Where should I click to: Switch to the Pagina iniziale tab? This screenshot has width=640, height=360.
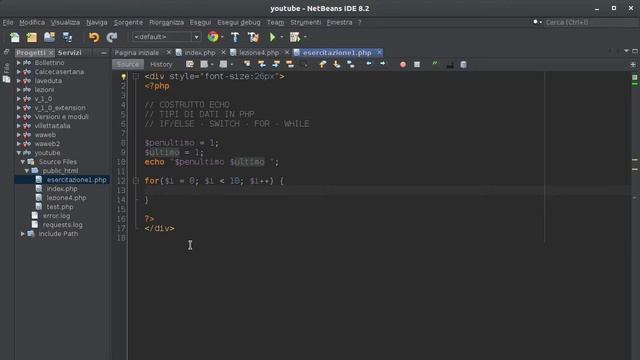(137, 53)
